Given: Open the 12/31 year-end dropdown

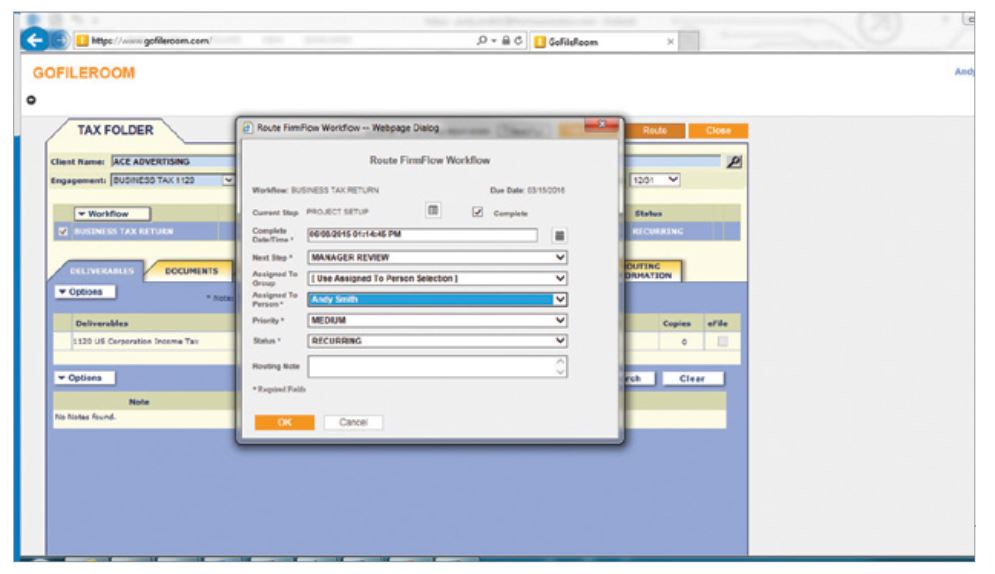Looking at the screenshot, I should [x=655, y=180].
